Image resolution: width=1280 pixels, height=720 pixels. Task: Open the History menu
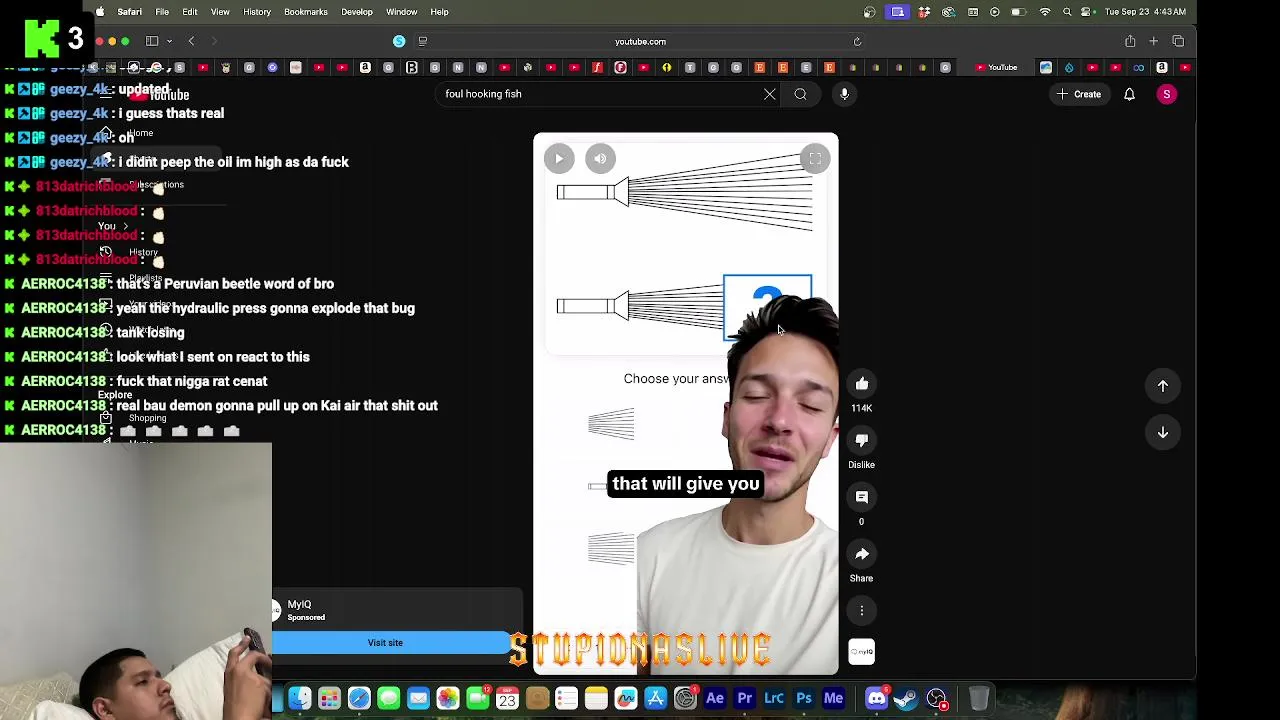coord(257,12)
